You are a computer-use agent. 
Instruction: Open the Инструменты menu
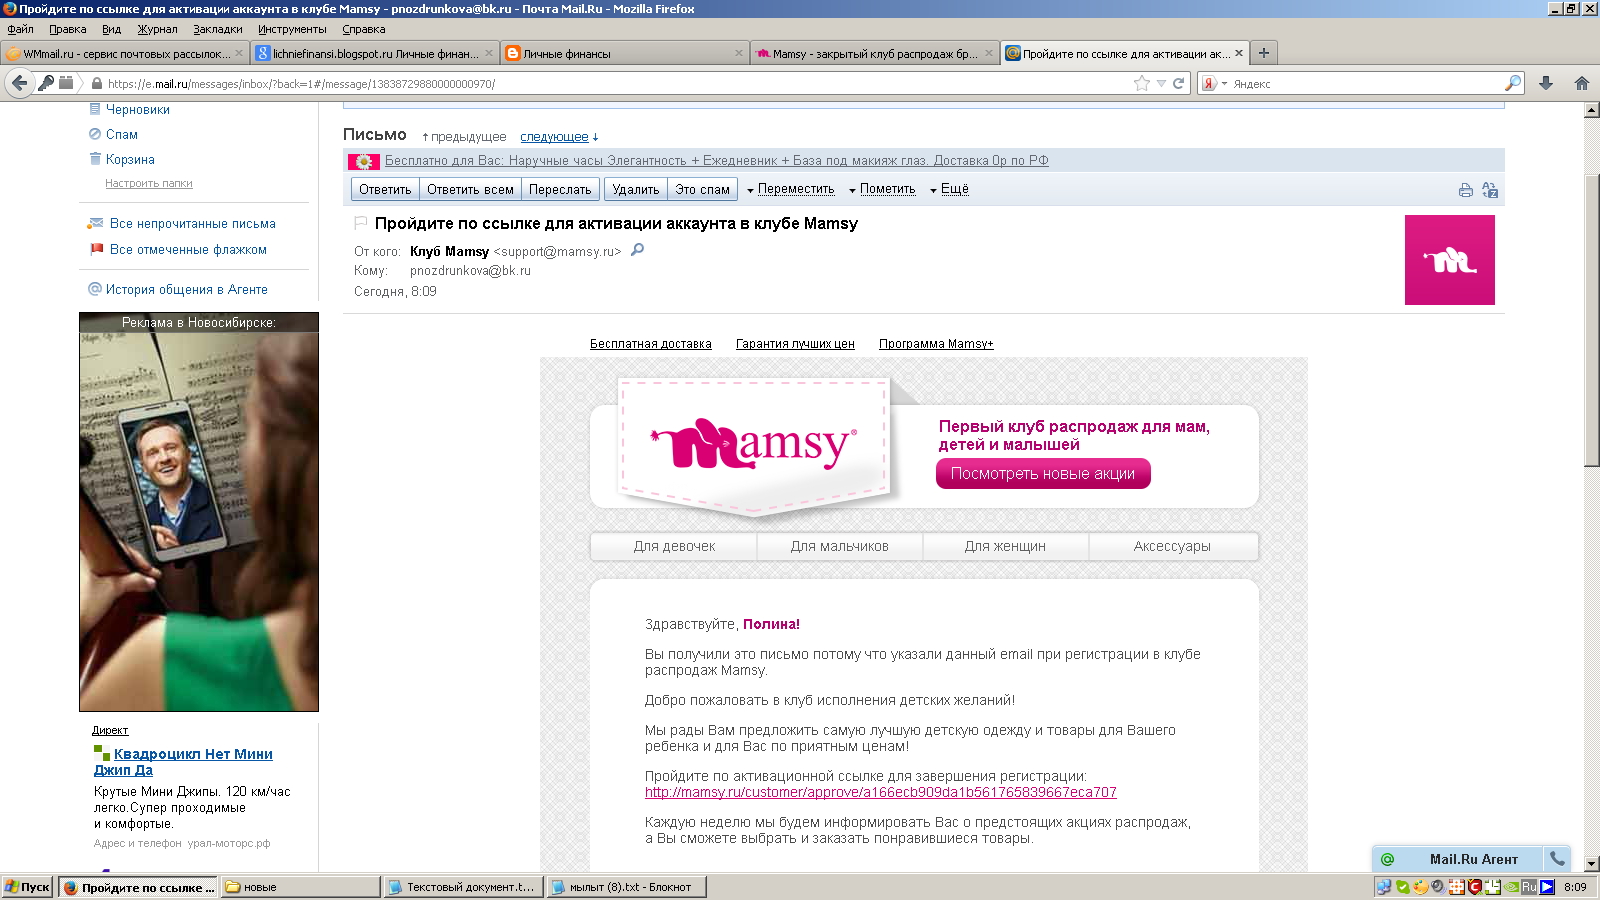pyautogui.click(x=292, y=29)
